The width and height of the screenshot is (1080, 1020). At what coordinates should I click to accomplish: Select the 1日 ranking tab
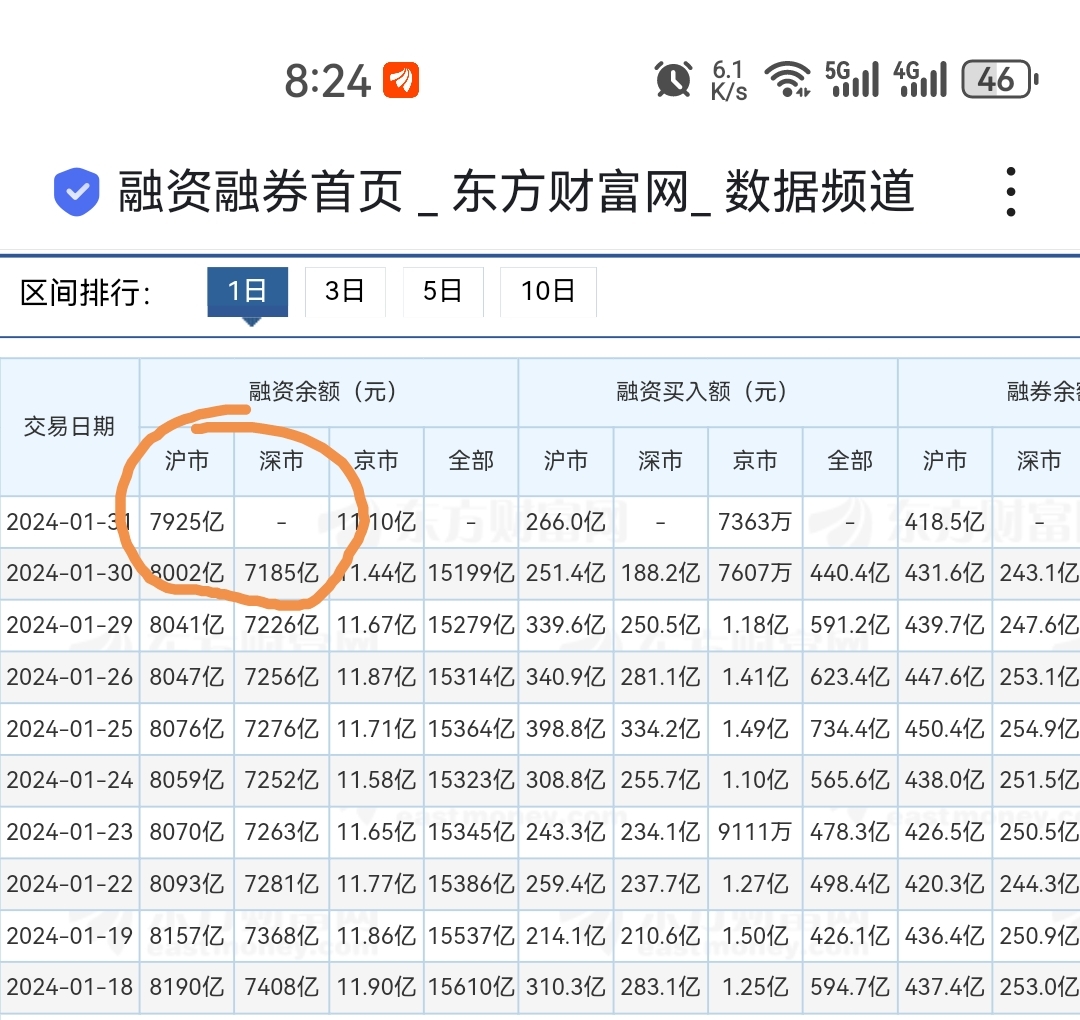tap(247, 291)
